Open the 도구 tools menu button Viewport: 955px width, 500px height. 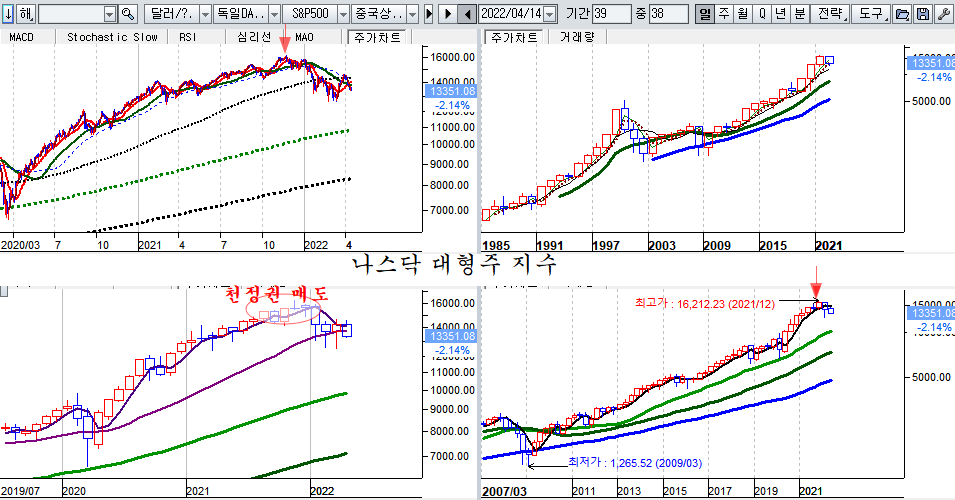click(x=870, y=15)
